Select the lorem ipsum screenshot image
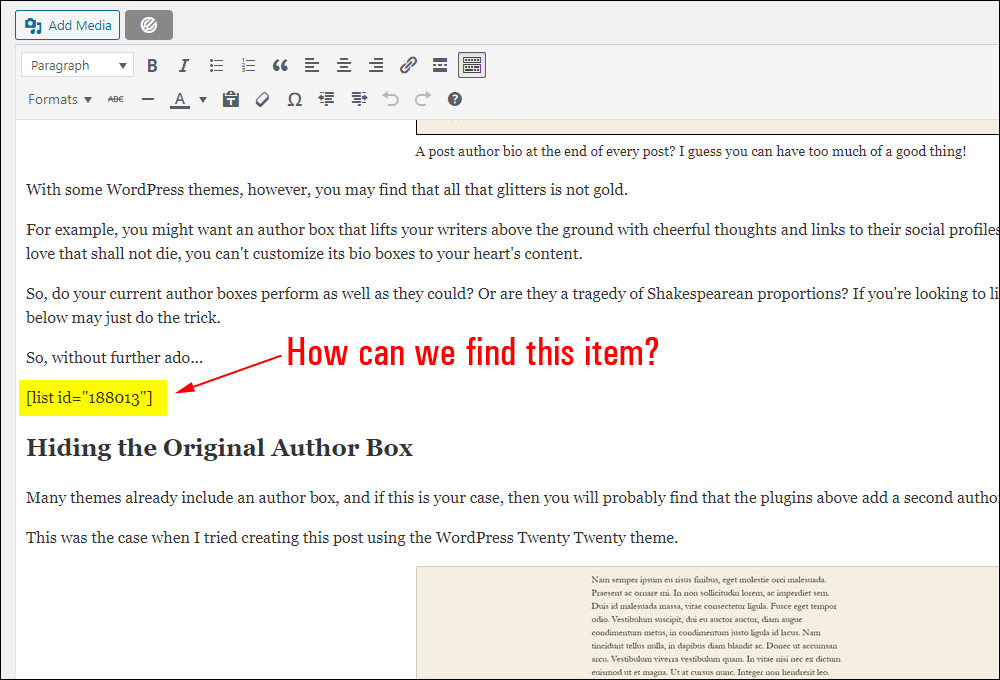Image resolution: width=1000 pixels, height=680 pixels. [x=707, y=622]
